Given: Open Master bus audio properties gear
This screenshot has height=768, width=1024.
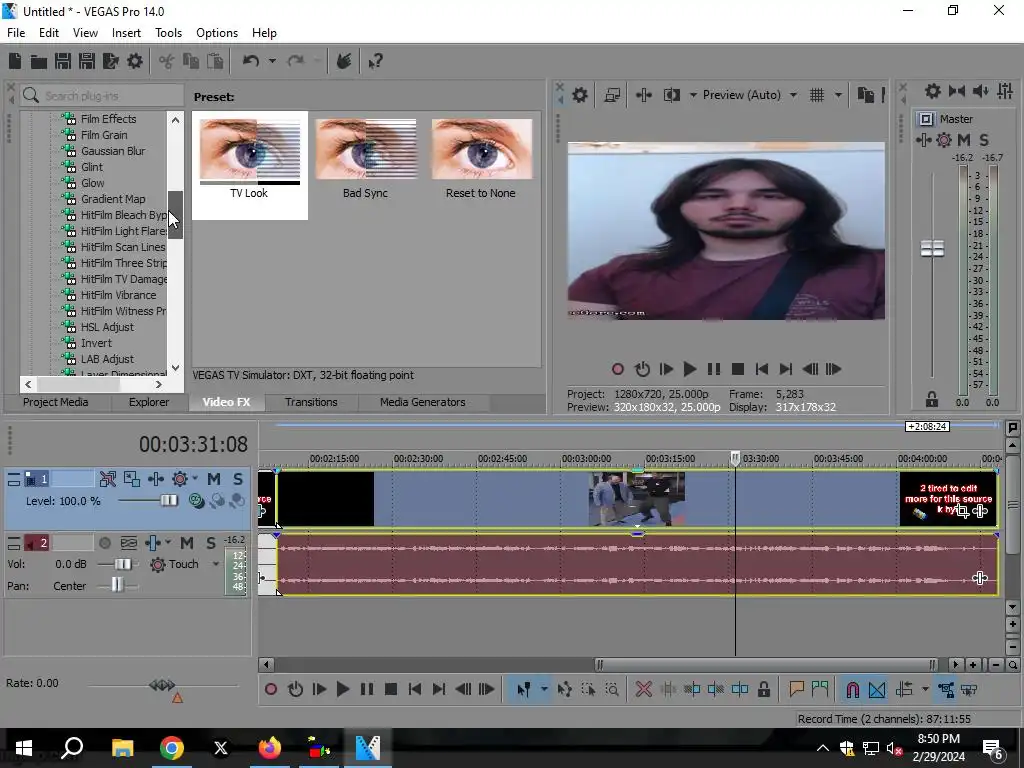Looking at the screenshot, I should [x=933, y=91].
